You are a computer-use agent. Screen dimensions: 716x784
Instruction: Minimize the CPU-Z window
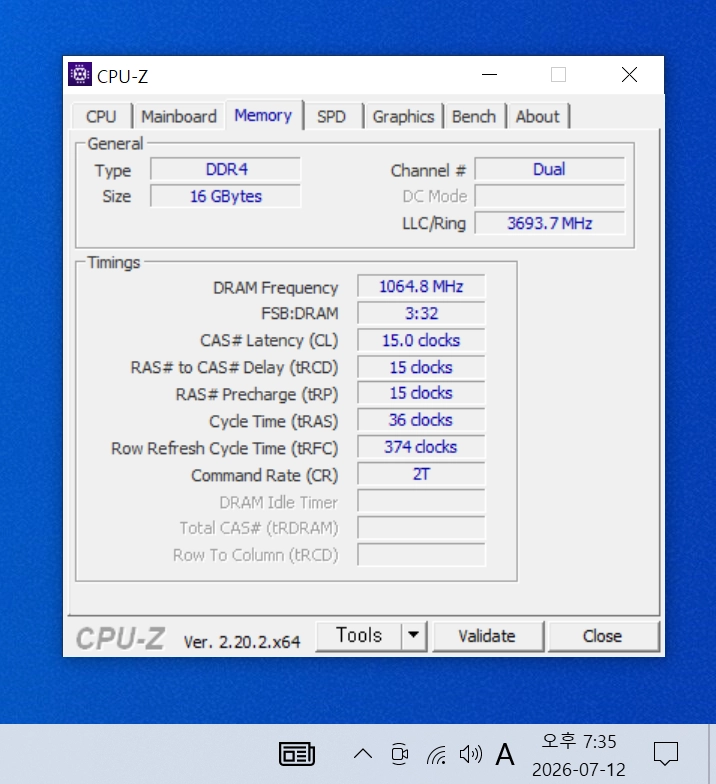[490, 74]
